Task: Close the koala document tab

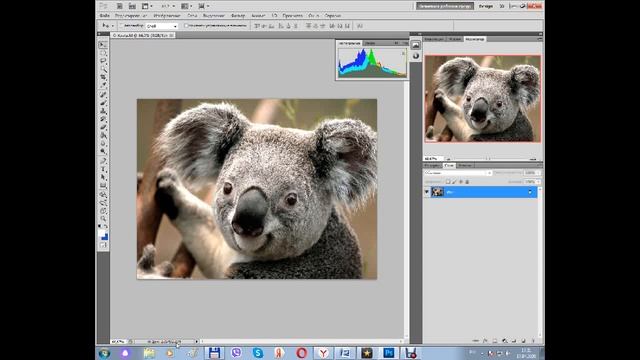Action: click(x=171, y=36)
